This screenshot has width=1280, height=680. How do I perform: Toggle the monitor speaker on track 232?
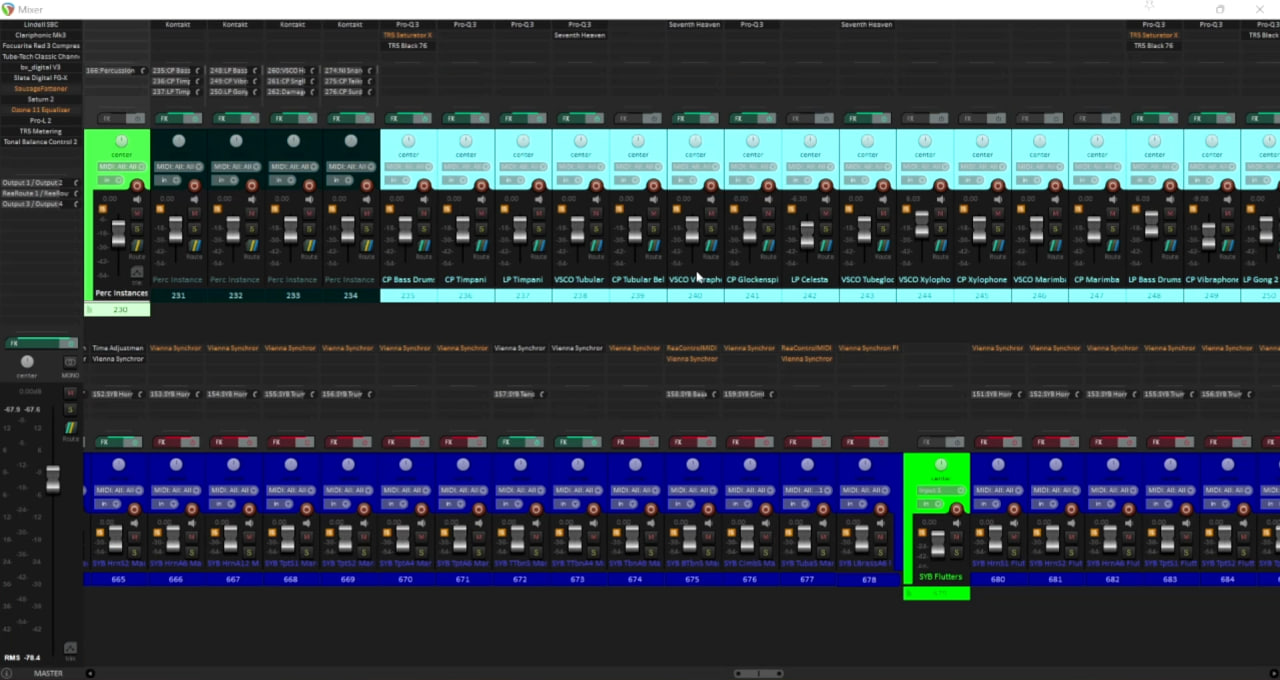click(x=251, y=199)
